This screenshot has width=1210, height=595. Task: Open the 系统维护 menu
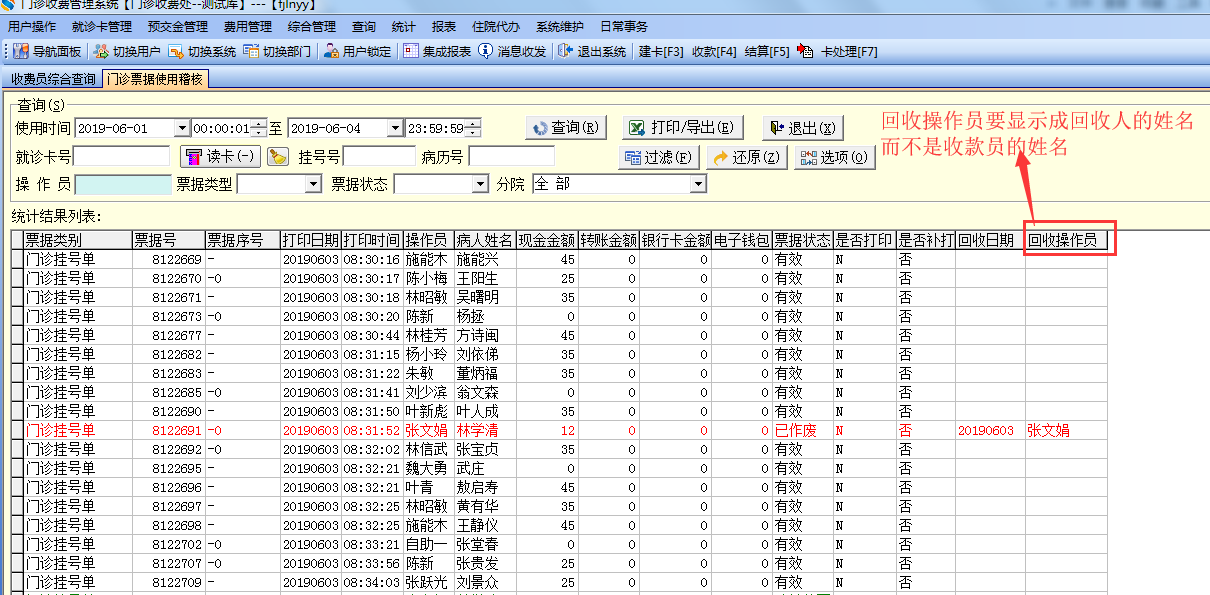[x=561, y=27]
